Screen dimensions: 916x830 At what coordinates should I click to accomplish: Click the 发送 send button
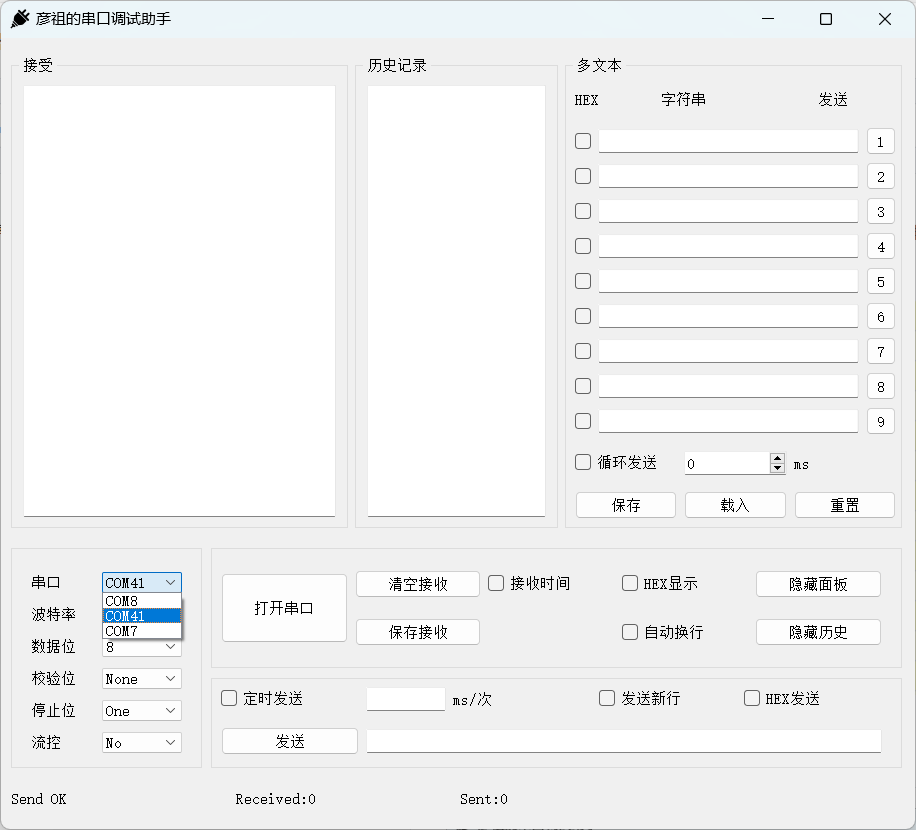pos(290,741)
